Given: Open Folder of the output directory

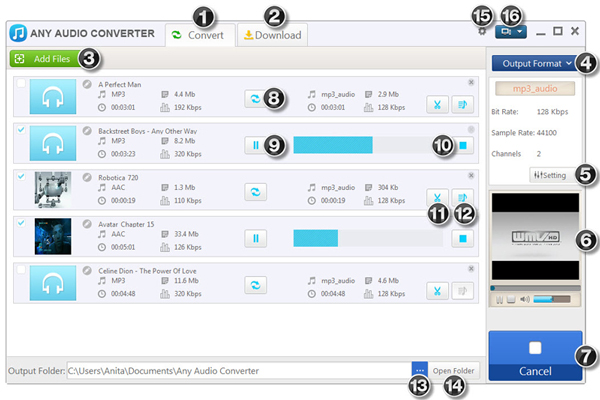Looking at the screenshot, I should [x=453, y=371].
